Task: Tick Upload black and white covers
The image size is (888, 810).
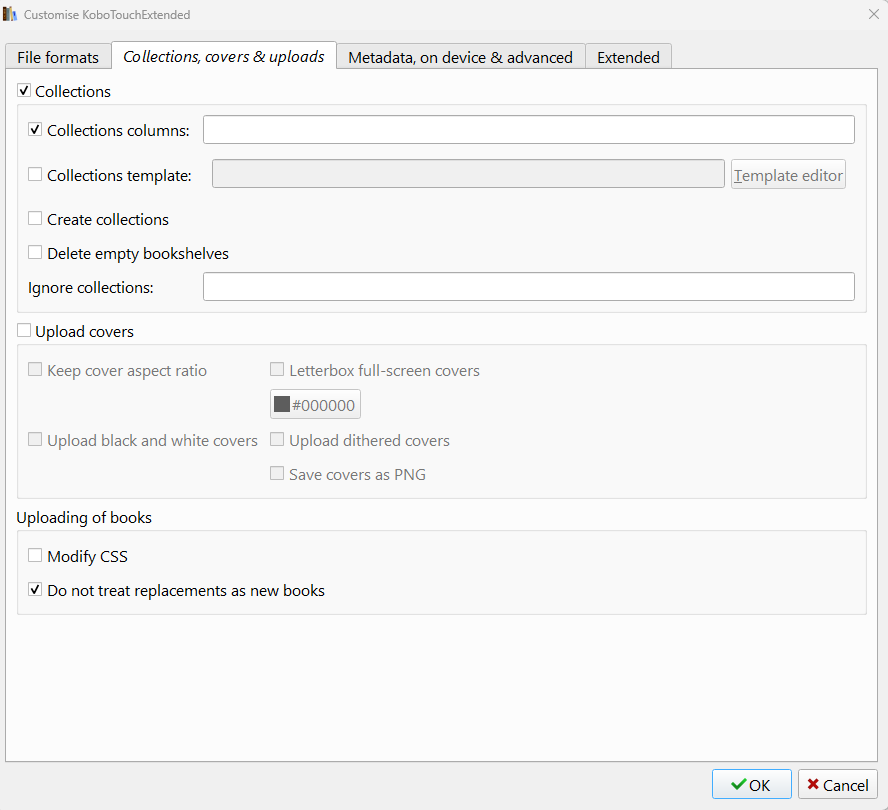Action: (35, 440)
